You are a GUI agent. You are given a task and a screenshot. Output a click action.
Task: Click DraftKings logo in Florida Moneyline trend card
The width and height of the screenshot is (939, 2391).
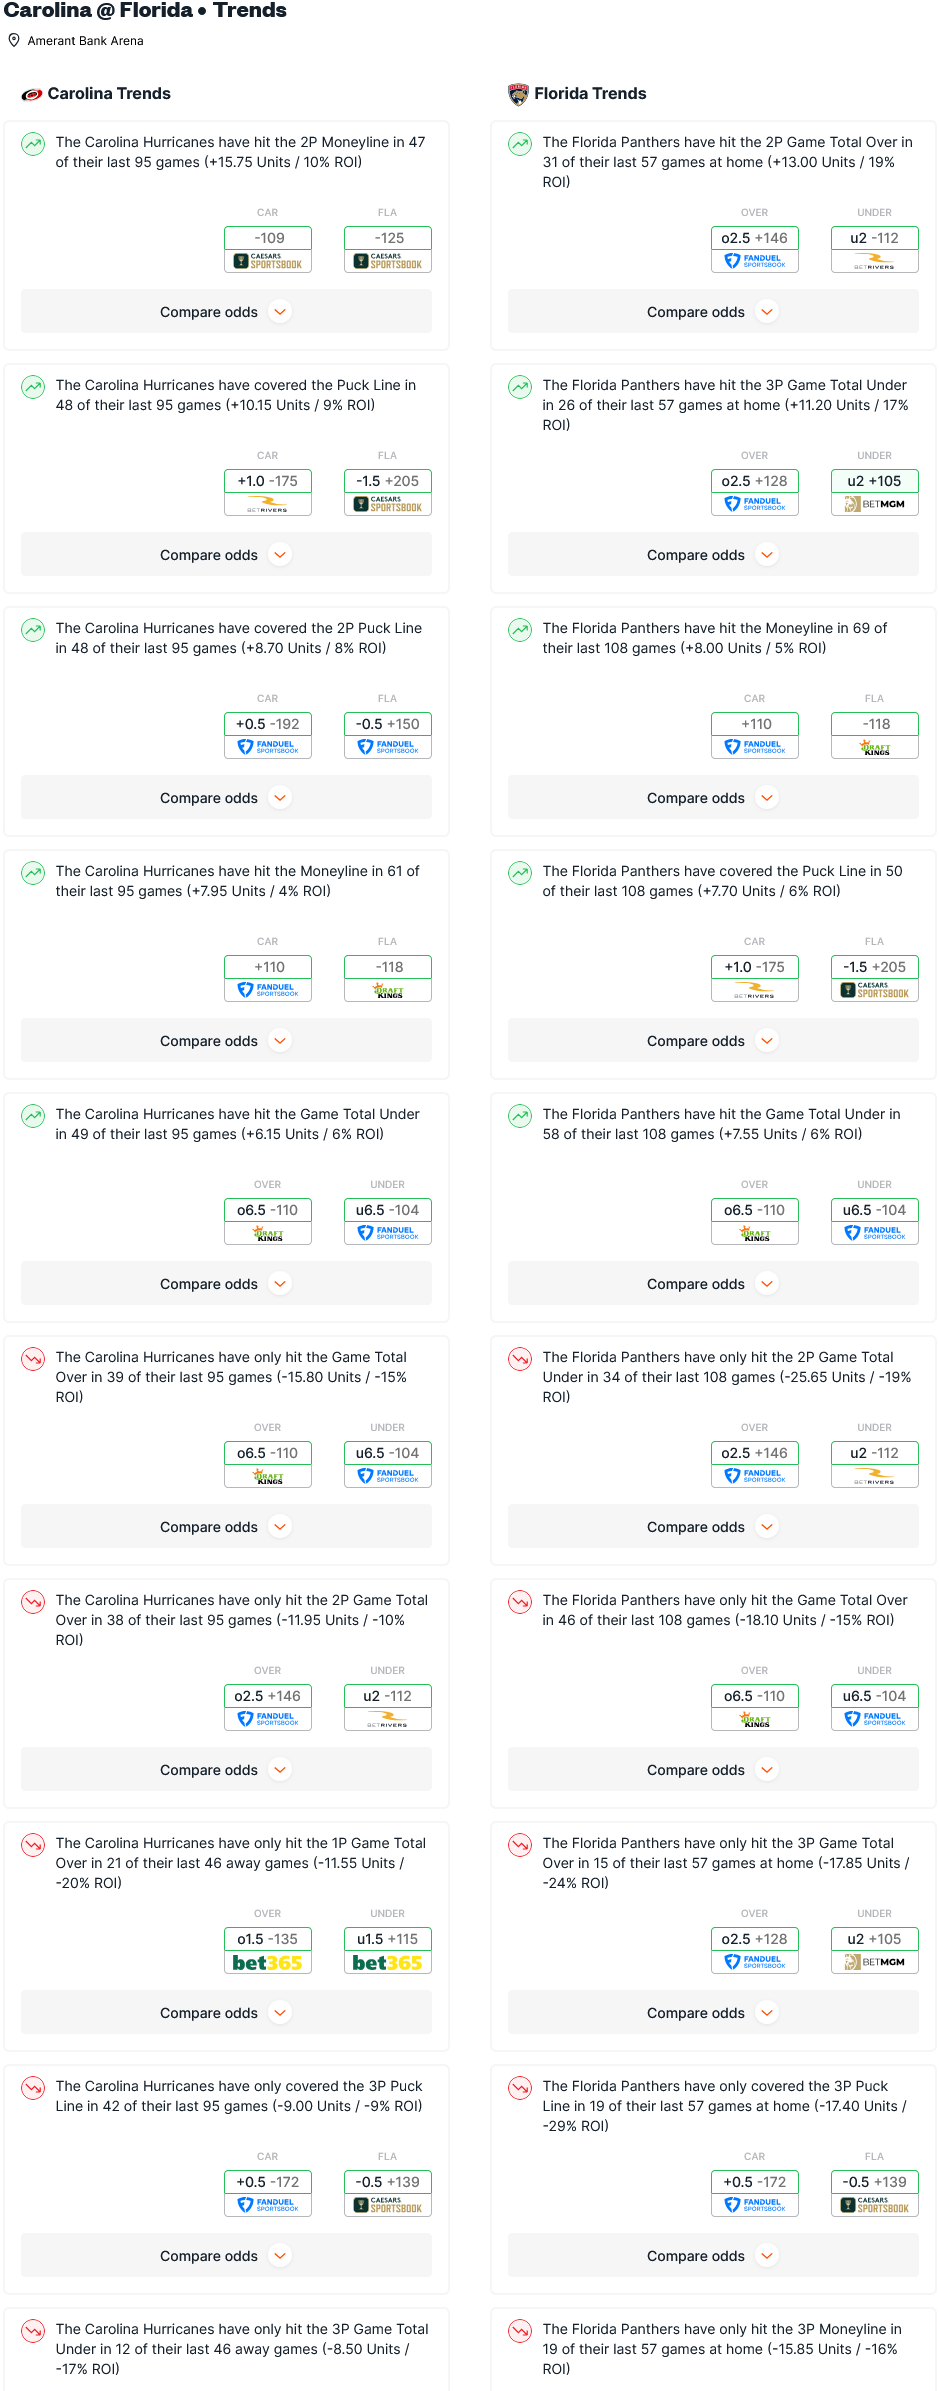(x=874, y=748)
